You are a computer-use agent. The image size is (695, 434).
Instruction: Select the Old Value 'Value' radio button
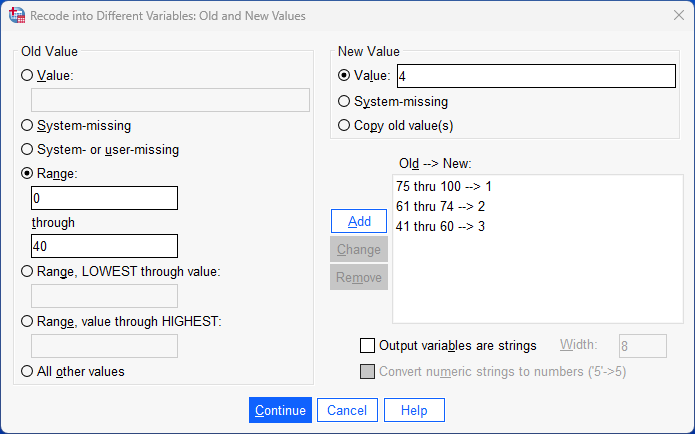[27, 75]
